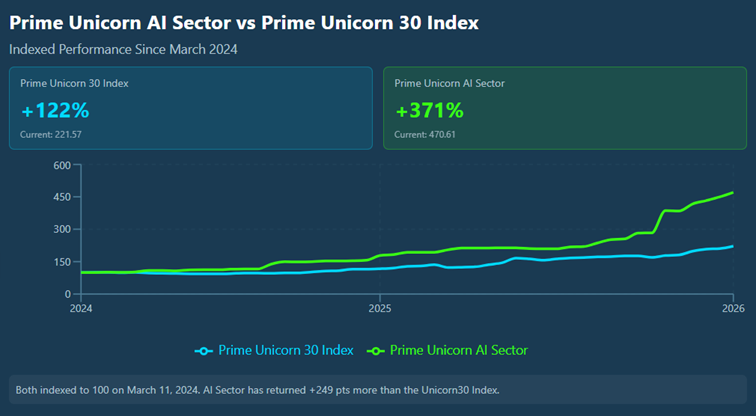The image size is (756, 416).
Task: Select the Prime Unicorn AI Sector summary card
Action: pos(564,108)
